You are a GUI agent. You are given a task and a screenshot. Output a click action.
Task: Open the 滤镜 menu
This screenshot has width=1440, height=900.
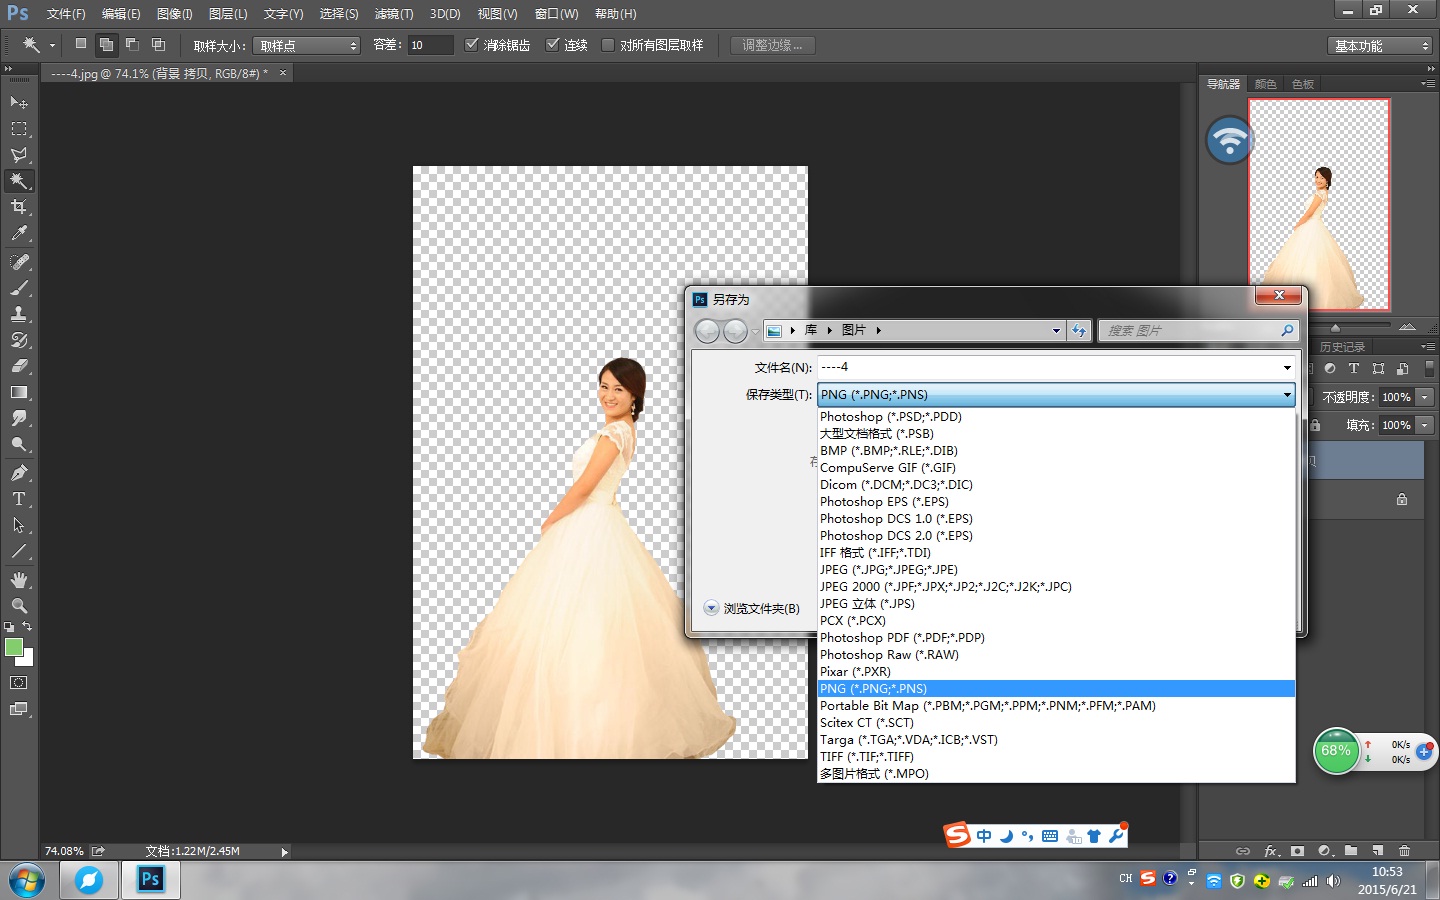pos(393,14)
